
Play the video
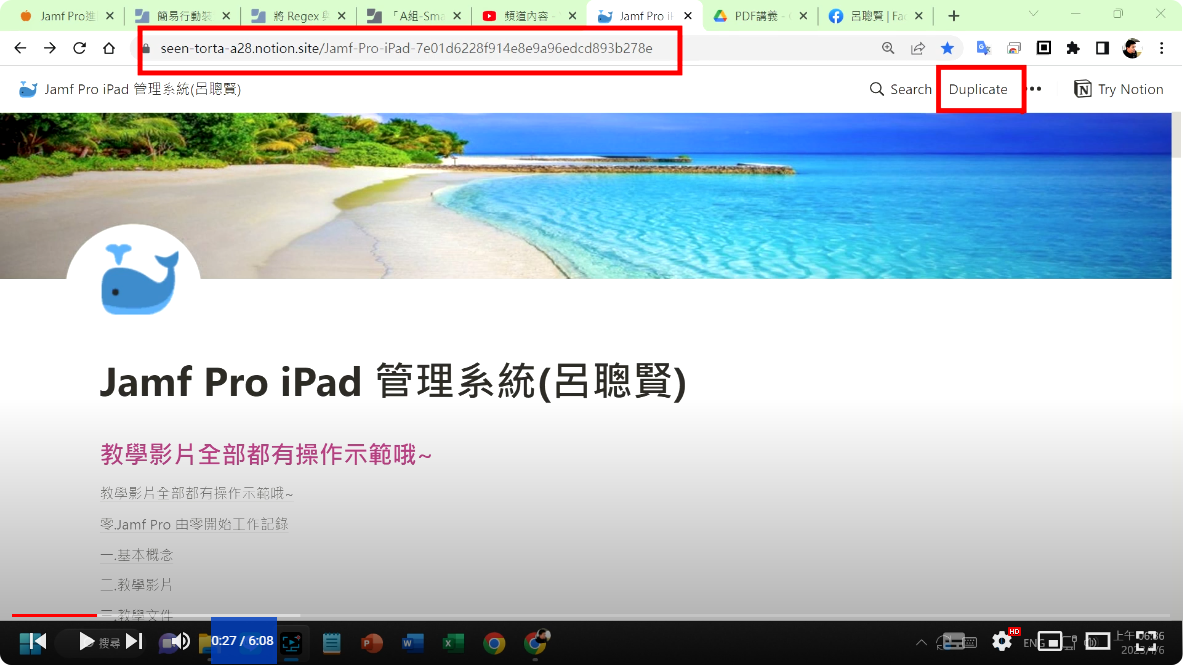(x=87, y=643)
